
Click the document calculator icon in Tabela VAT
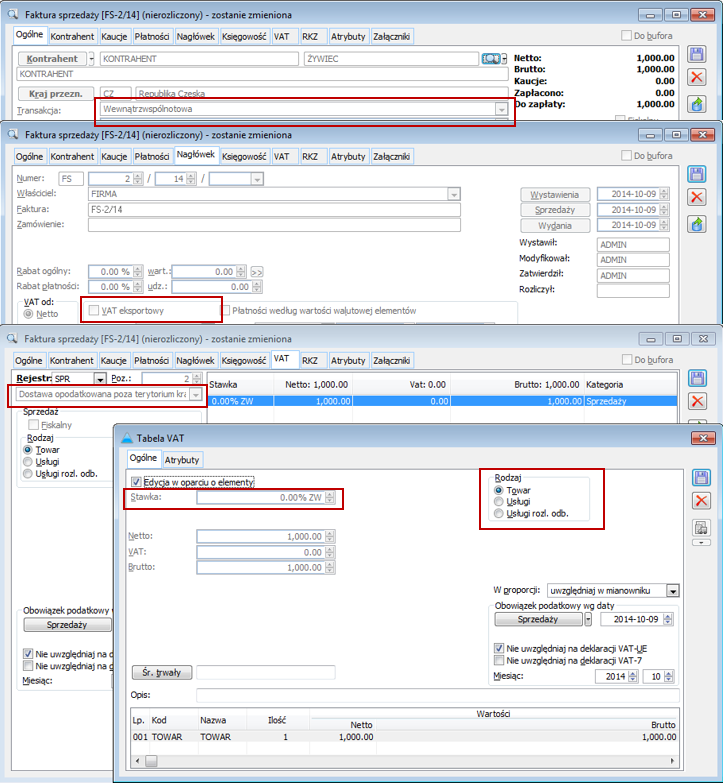(x=701, y=527)
